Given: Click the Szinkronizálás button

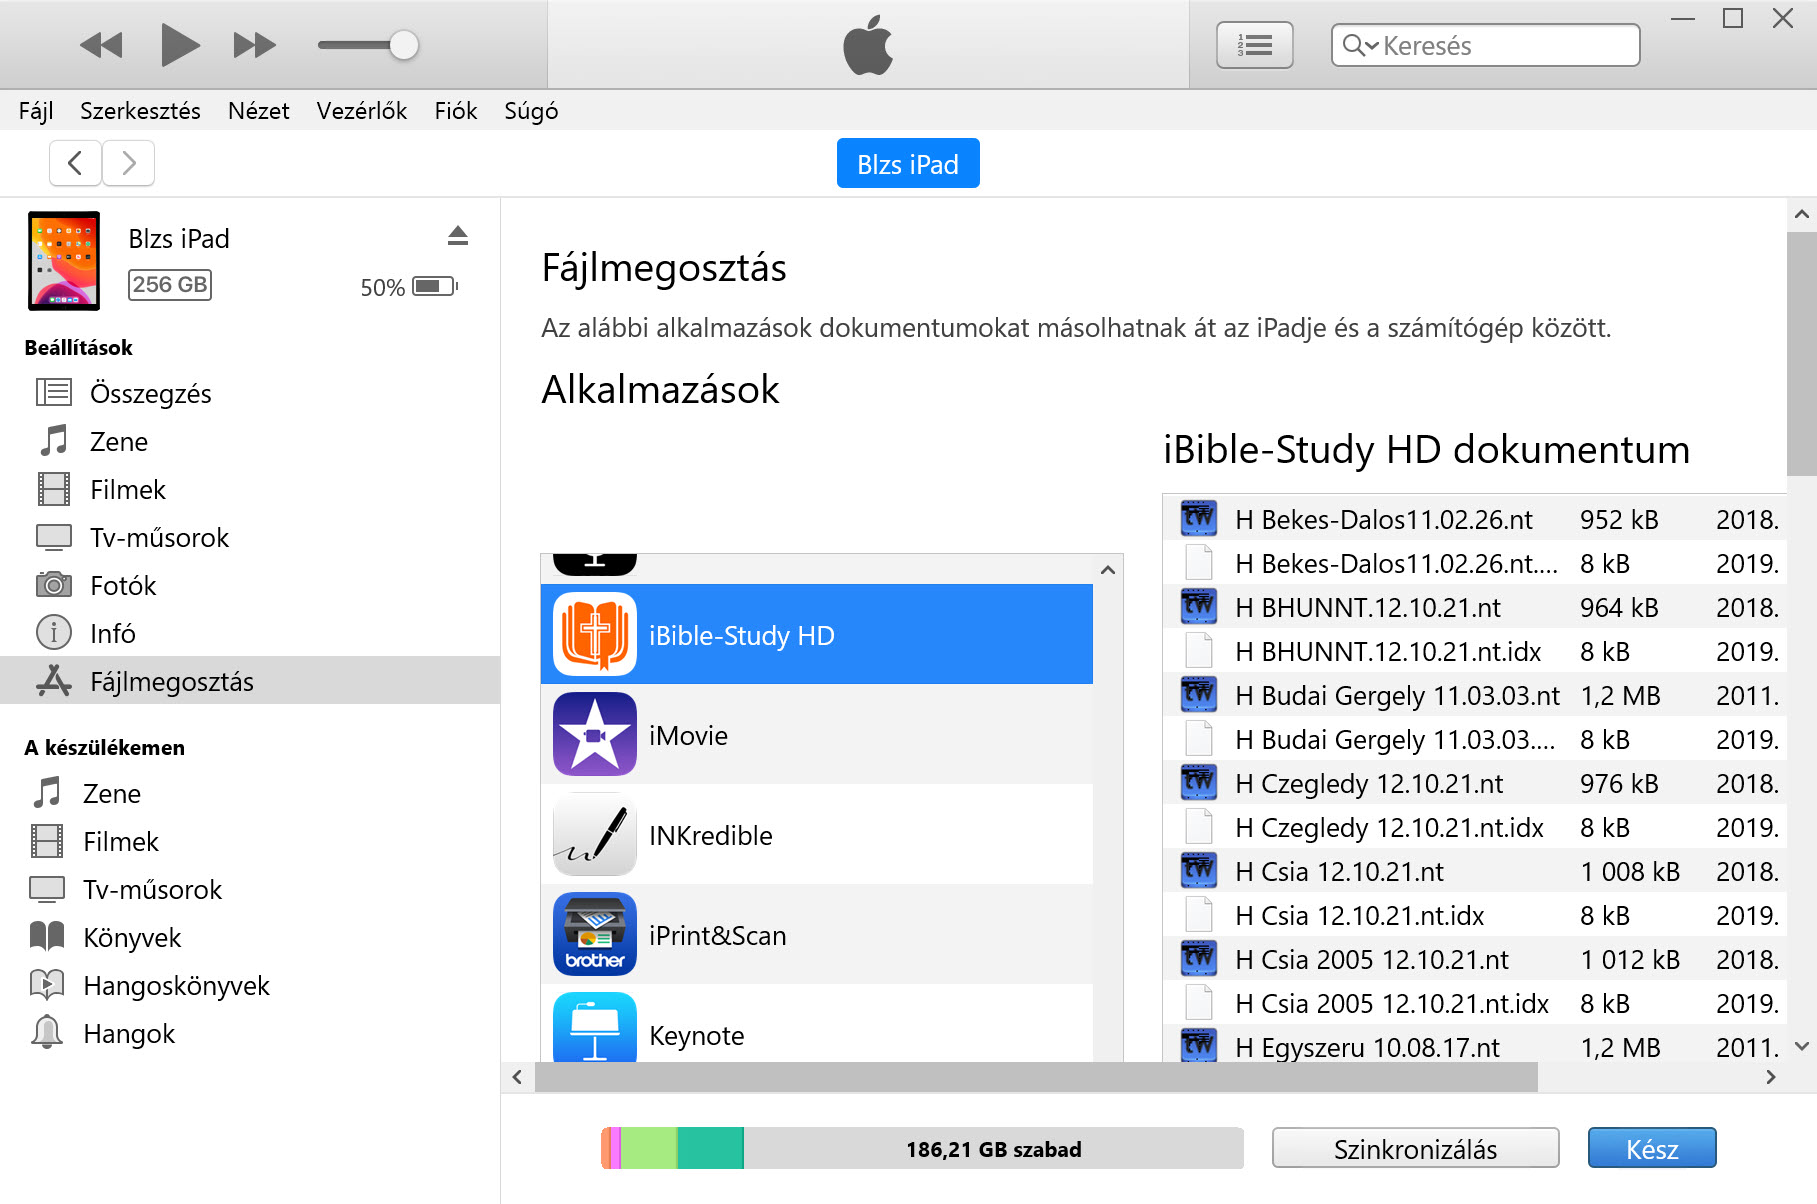Looking at the screenshot, I should 1415,1148.
